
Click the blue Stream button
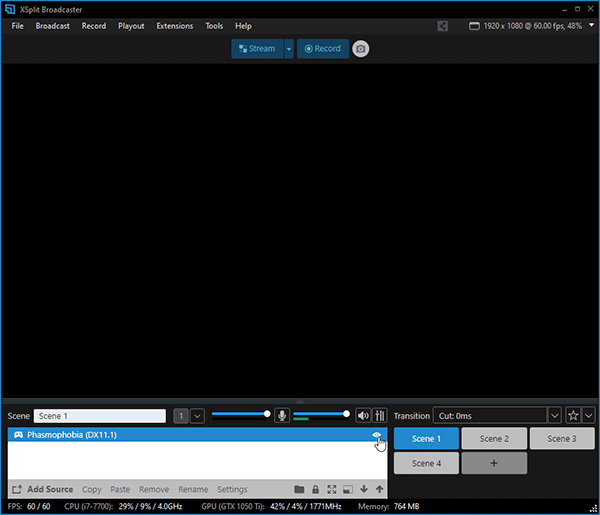click(257, 49)
